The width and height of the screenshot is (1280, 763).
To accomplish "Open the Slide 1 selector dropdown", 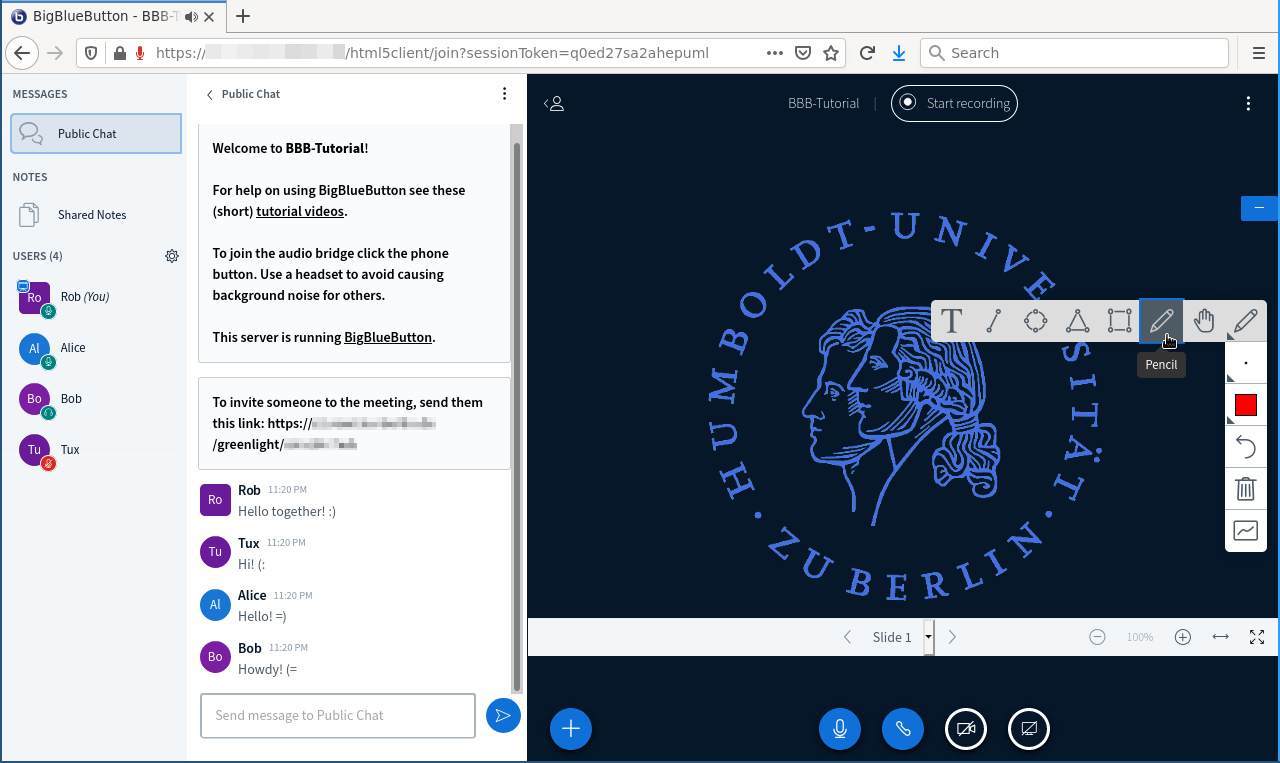I will 902,637.
